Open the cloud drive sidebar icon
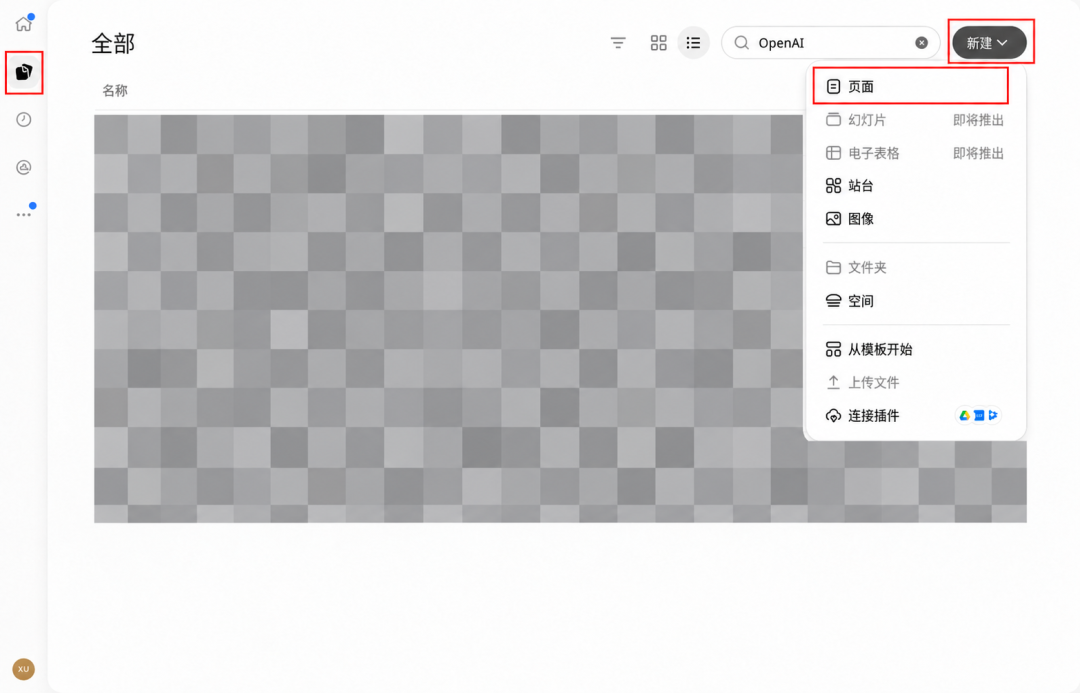The height and width of the screenshot is (693, 1080). click(23, 167)
